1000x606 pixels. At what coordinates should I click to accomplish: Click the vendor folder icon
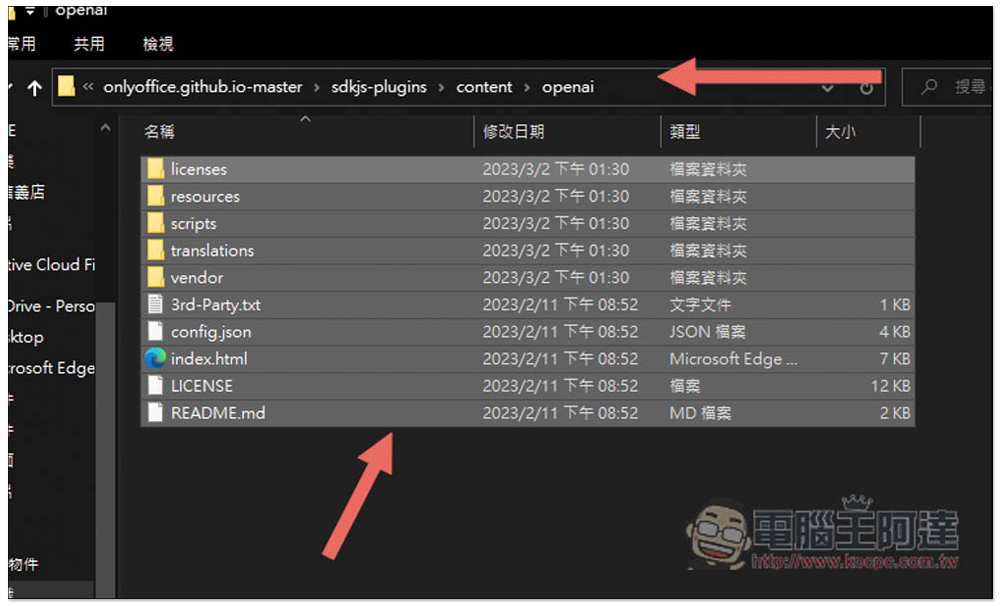[156, 277]
